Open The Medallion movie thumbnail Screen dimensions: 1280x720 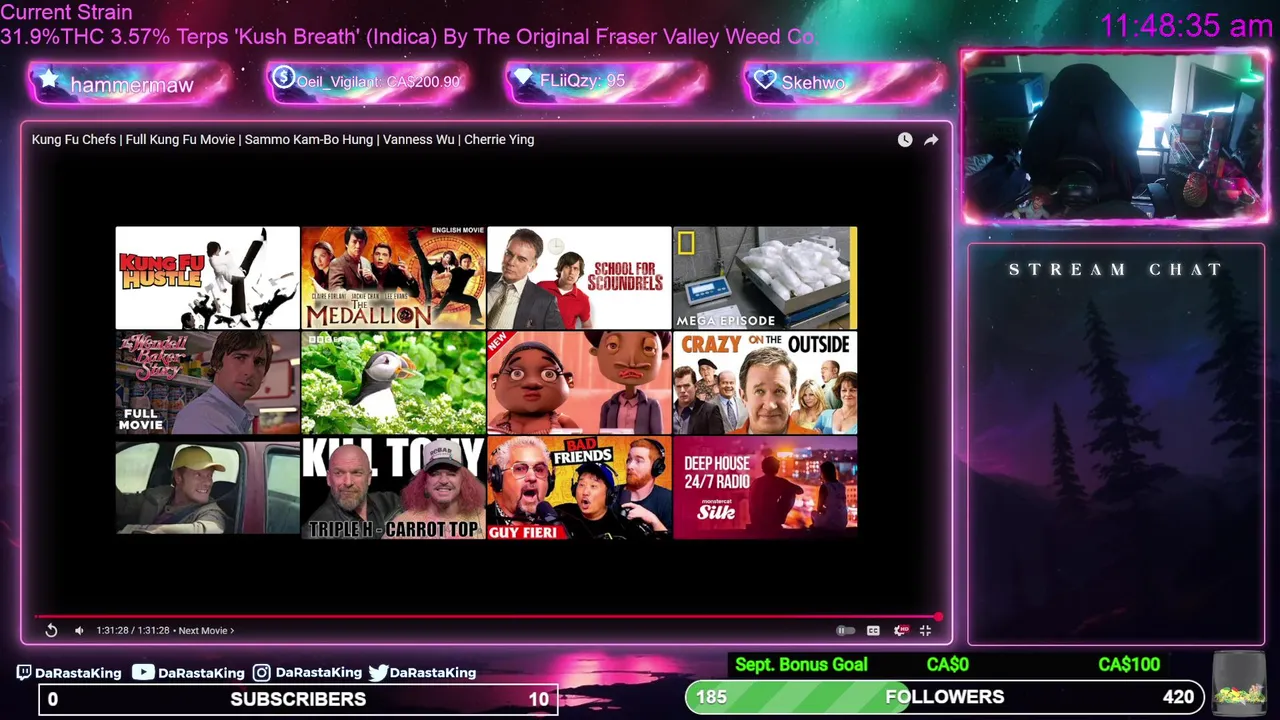[394, 277]
